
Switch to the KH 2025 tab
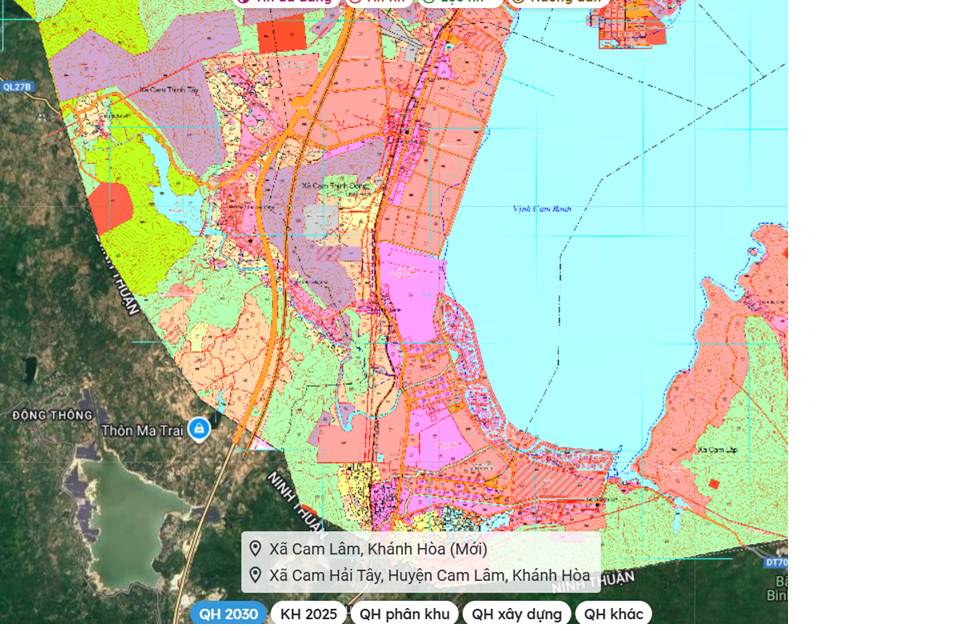tap(308, 613)
